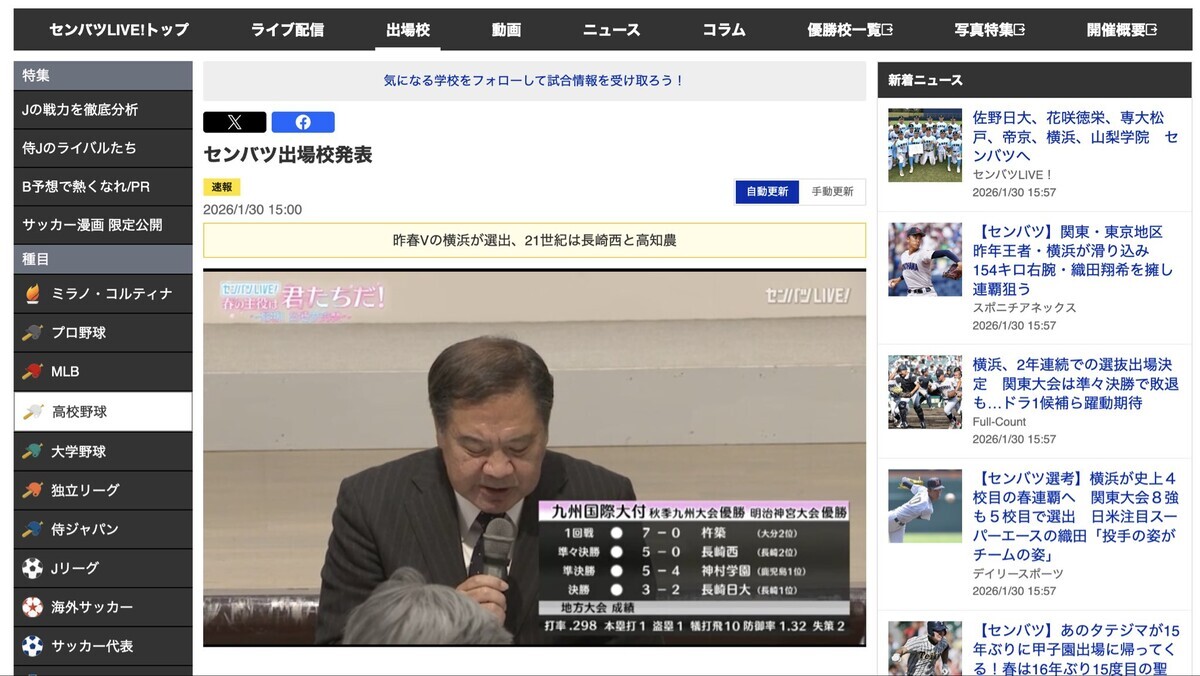Share the article on Facebook

point(303,122)
